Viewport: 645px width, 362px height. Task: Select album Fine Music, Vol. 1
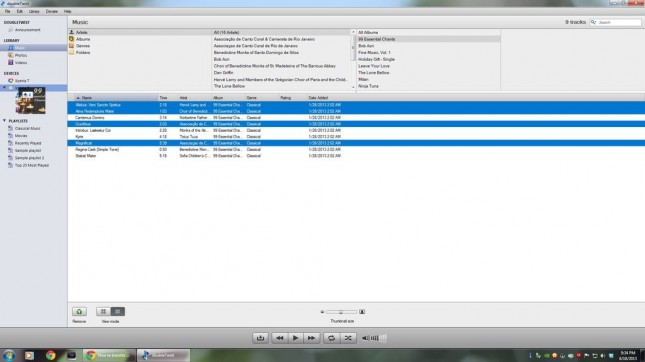(374, 53)
